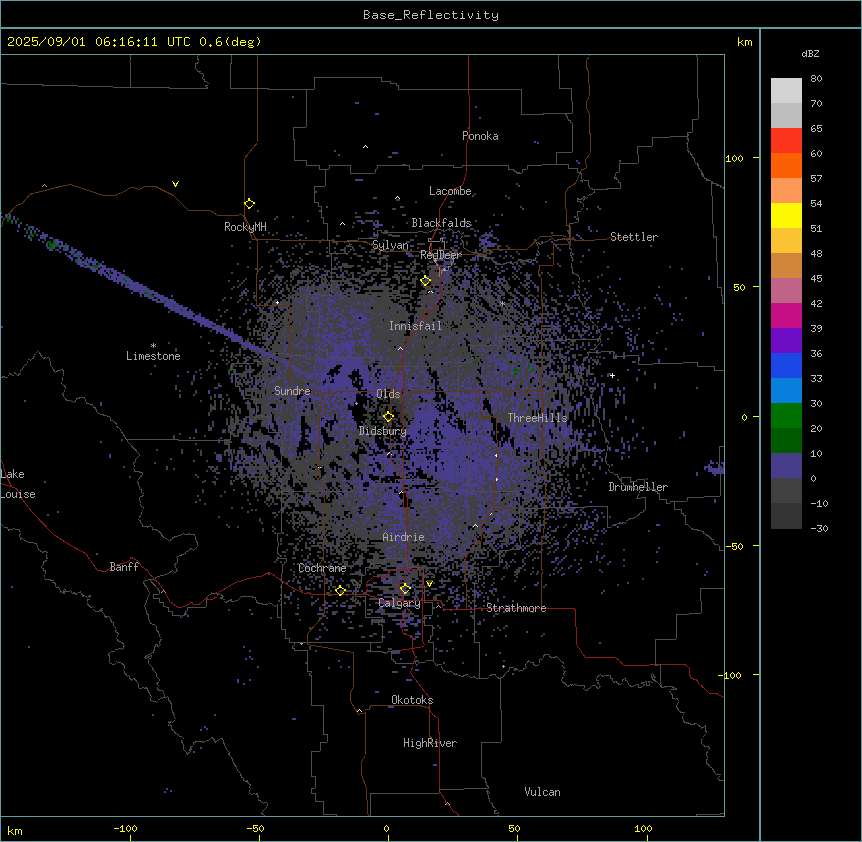The image size is (862, 842).
Task: Click the Limestone label
Action: pos(153,356)
